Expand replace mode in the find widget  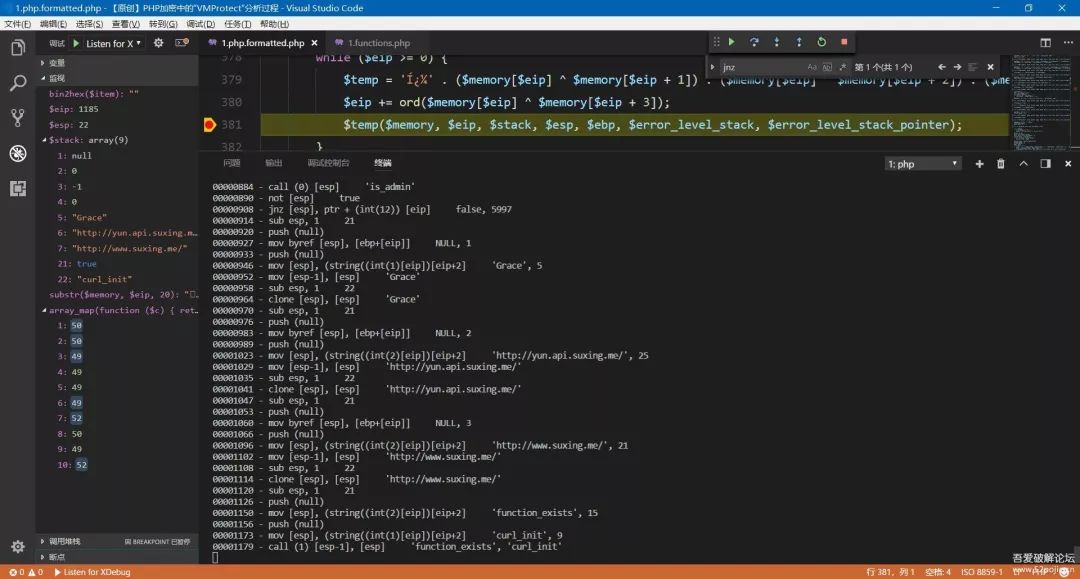click(713, 67)
